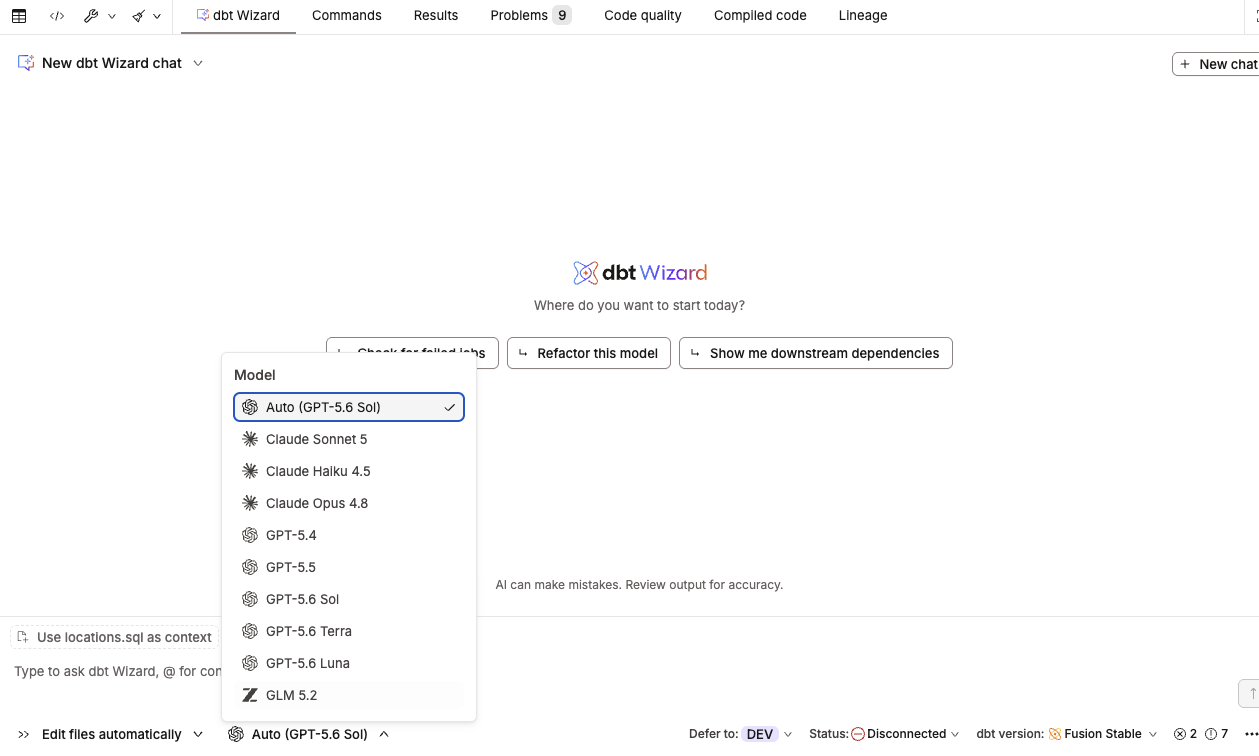Viewport: 1259px width, 756px height.
Task: Click the paintbrush format icon
Action: [138, 16]
